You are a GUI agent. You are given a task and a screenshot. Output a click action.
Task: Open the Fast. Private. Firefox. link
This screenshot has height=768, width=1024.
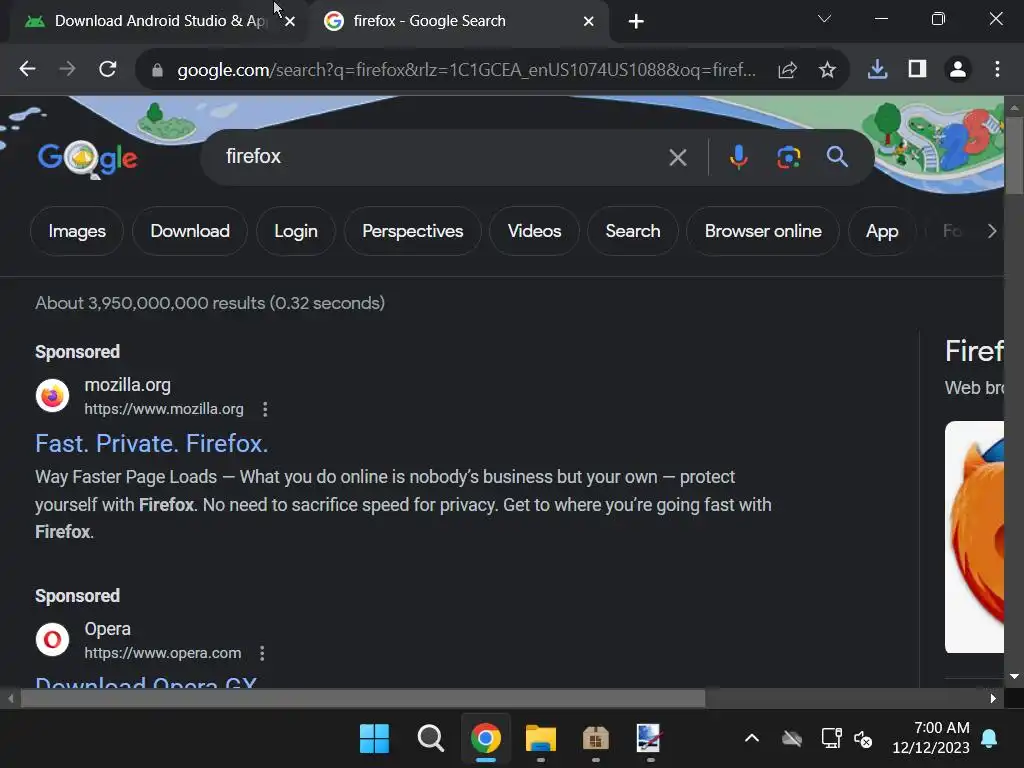click(152, 444)
